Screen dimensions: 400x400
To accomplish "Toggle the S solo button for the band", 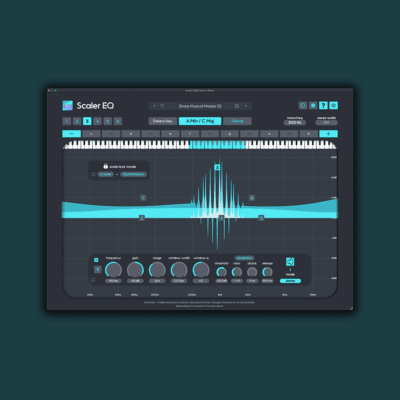I will pos(97,269).
